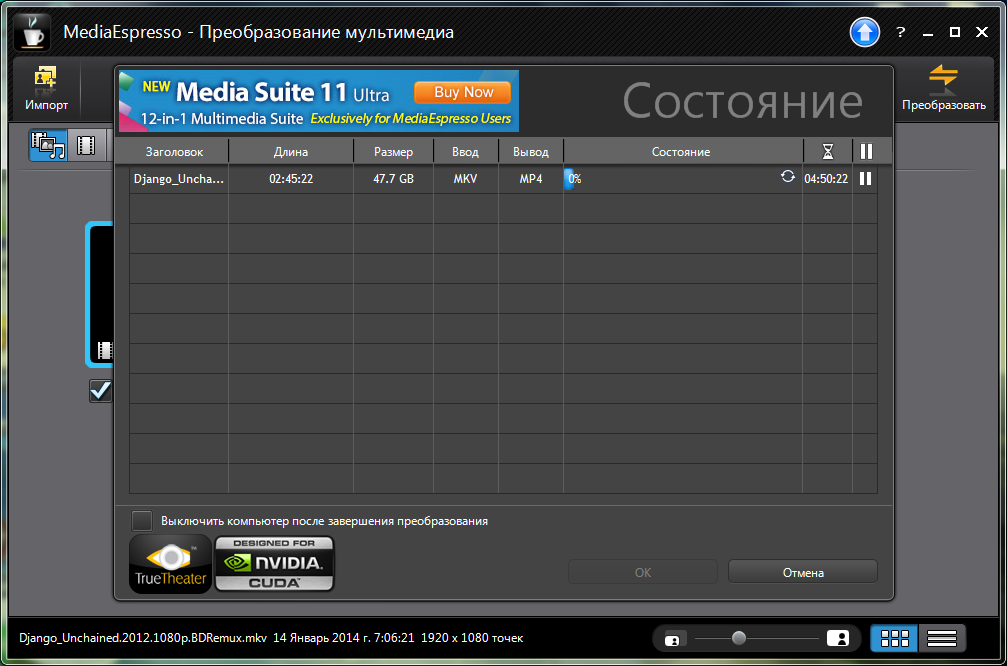Click large thumbnail size icon

[x=838, y=638]
